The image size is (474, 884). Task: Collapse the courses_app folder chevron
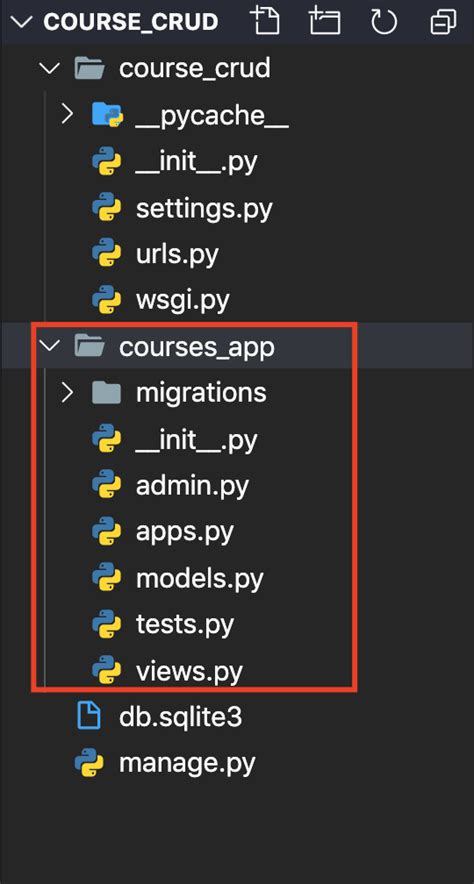[x=50, y=346]
